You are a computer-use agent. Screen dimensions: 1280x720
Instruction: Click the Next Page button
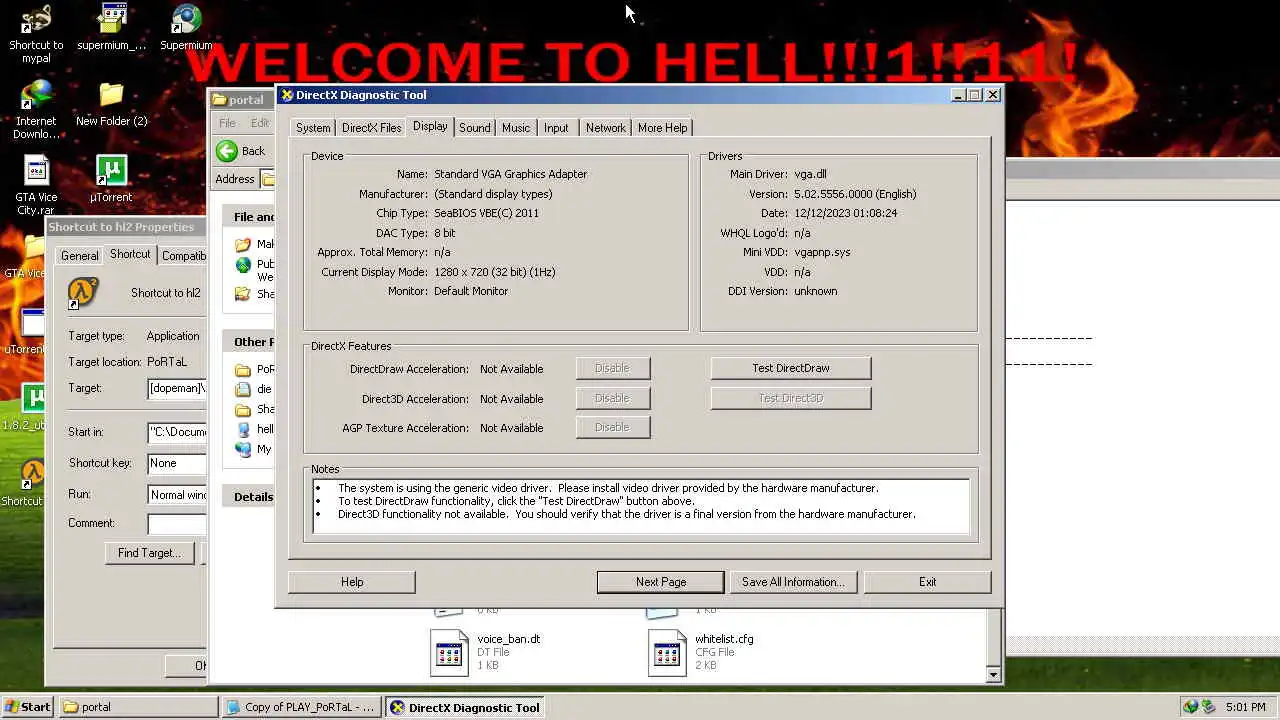pos(661,582)
